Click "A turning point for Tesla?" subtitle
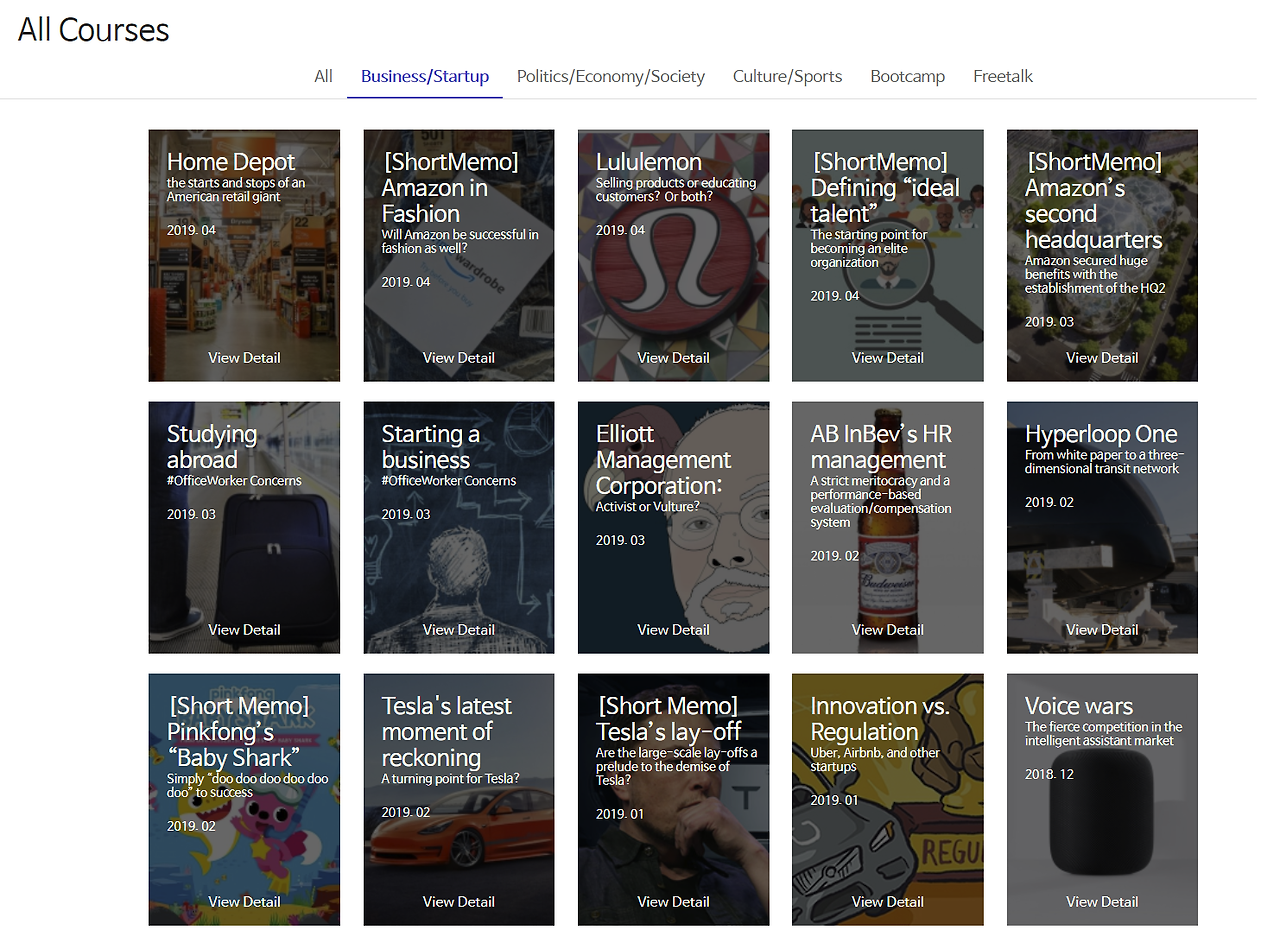The height and width of the screenshot is (930, 1280). pyautogui.click(x=451, y=779)
